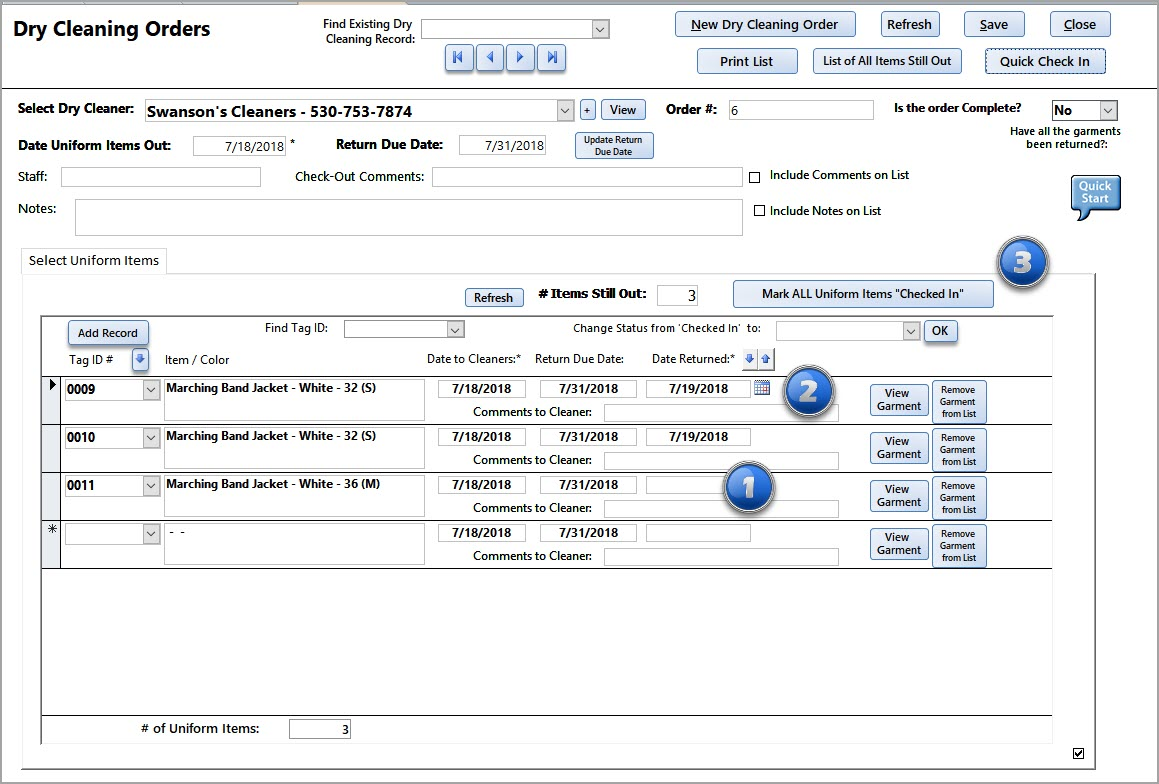The height and width of the screenshot is (784, 1159).
Task: Go to first dry cleaning record
Action: [x=458, y=58]
